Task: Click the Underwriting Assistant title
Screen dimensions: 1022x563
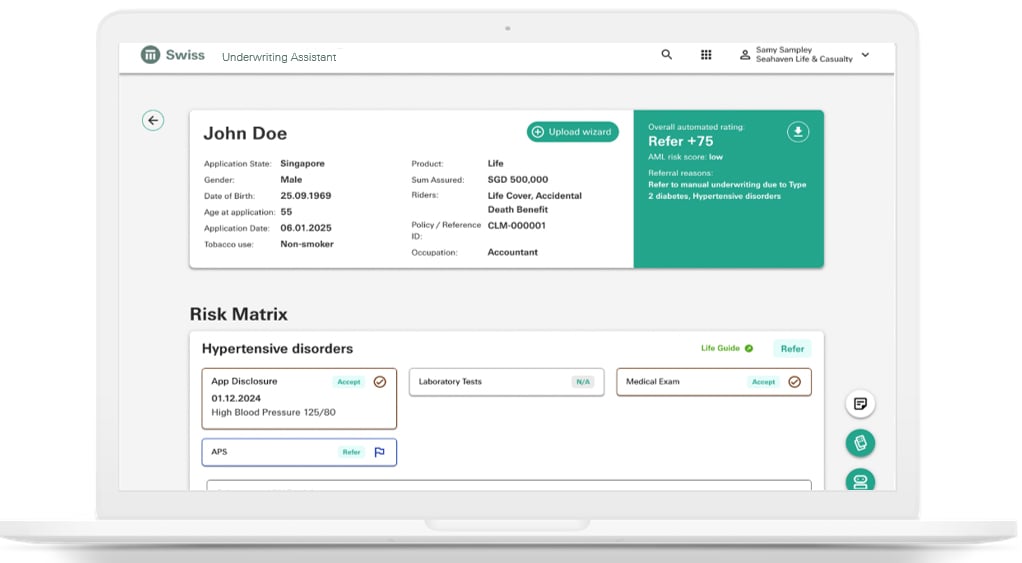Action: [x=279, y=57]
